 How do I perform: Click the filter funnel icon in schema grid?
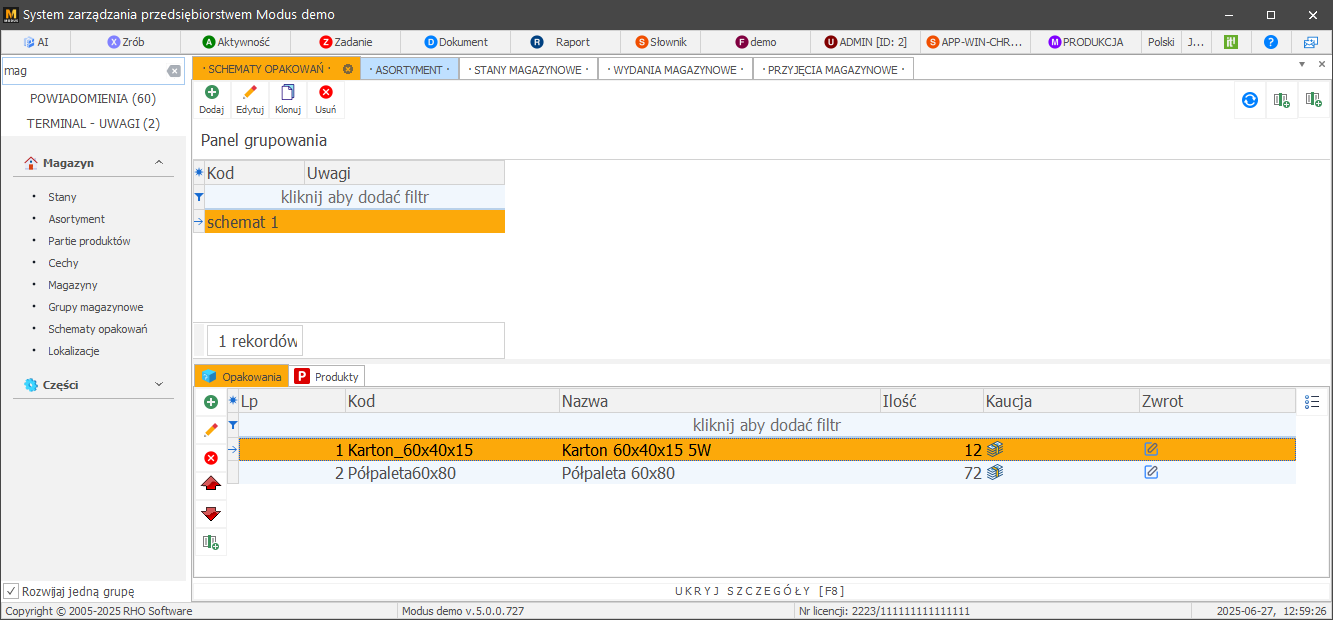coord(198,197)
